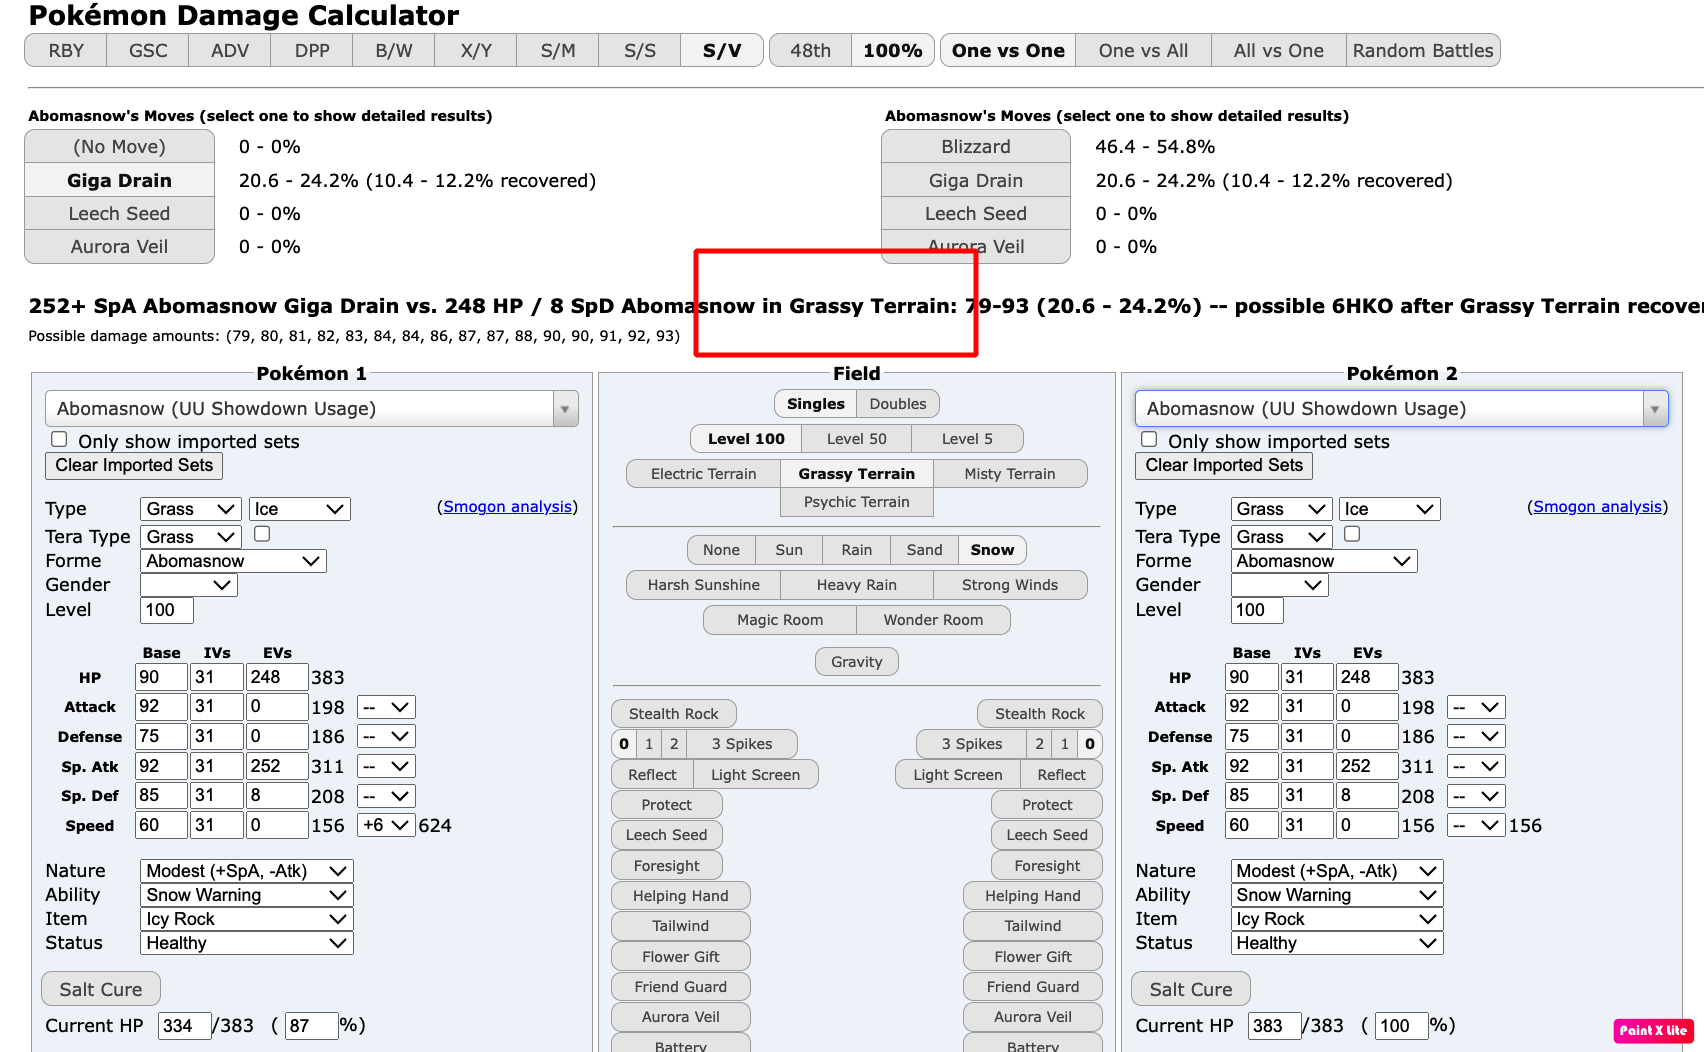Click Pokémon 1 HP EVs field
Screen dimensions: 1704x1052
tap(277, 677)
